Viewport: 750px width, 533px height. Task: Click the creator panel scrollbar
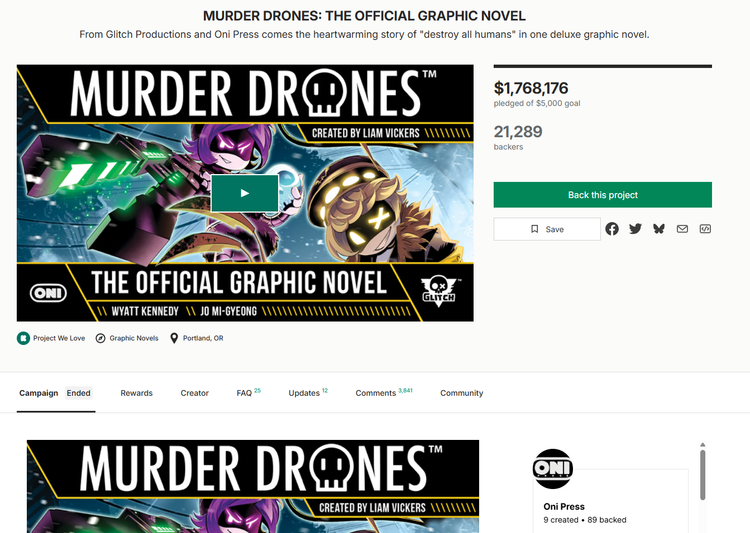click(x=702, y=474)
